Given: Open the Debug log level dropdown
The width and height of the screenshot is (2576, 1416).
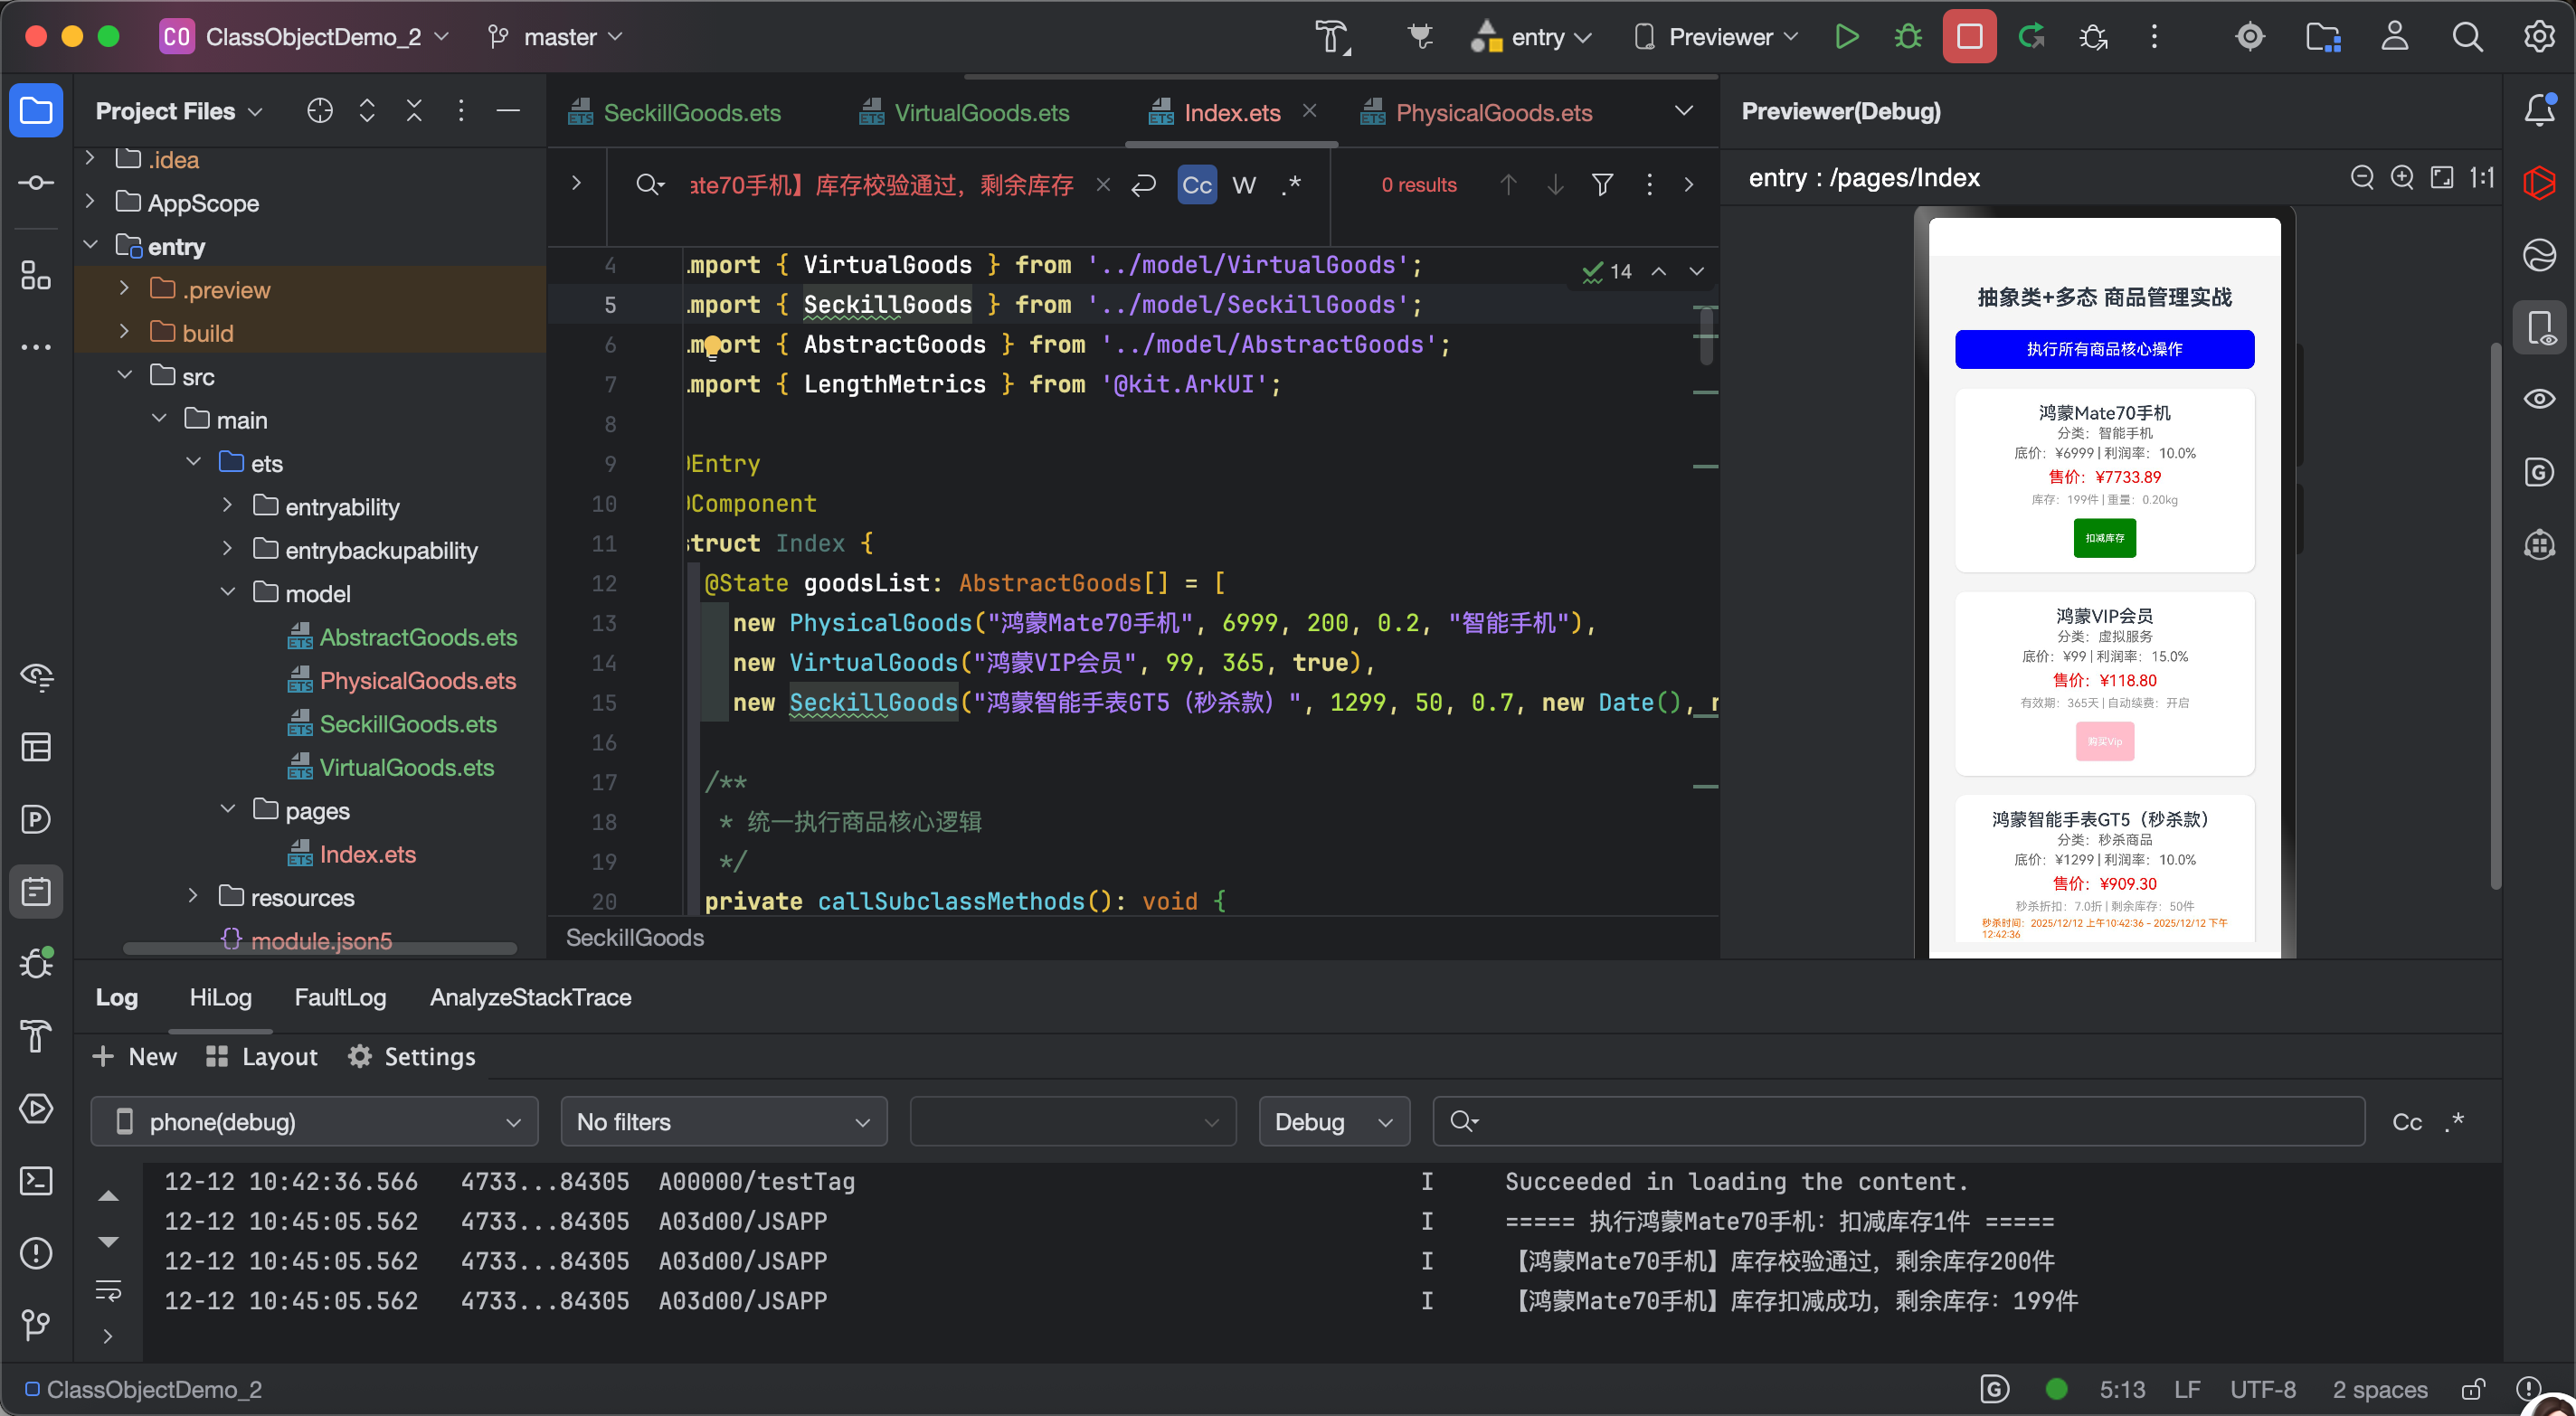Looking at the screenshot, I should (1333, 1122).
